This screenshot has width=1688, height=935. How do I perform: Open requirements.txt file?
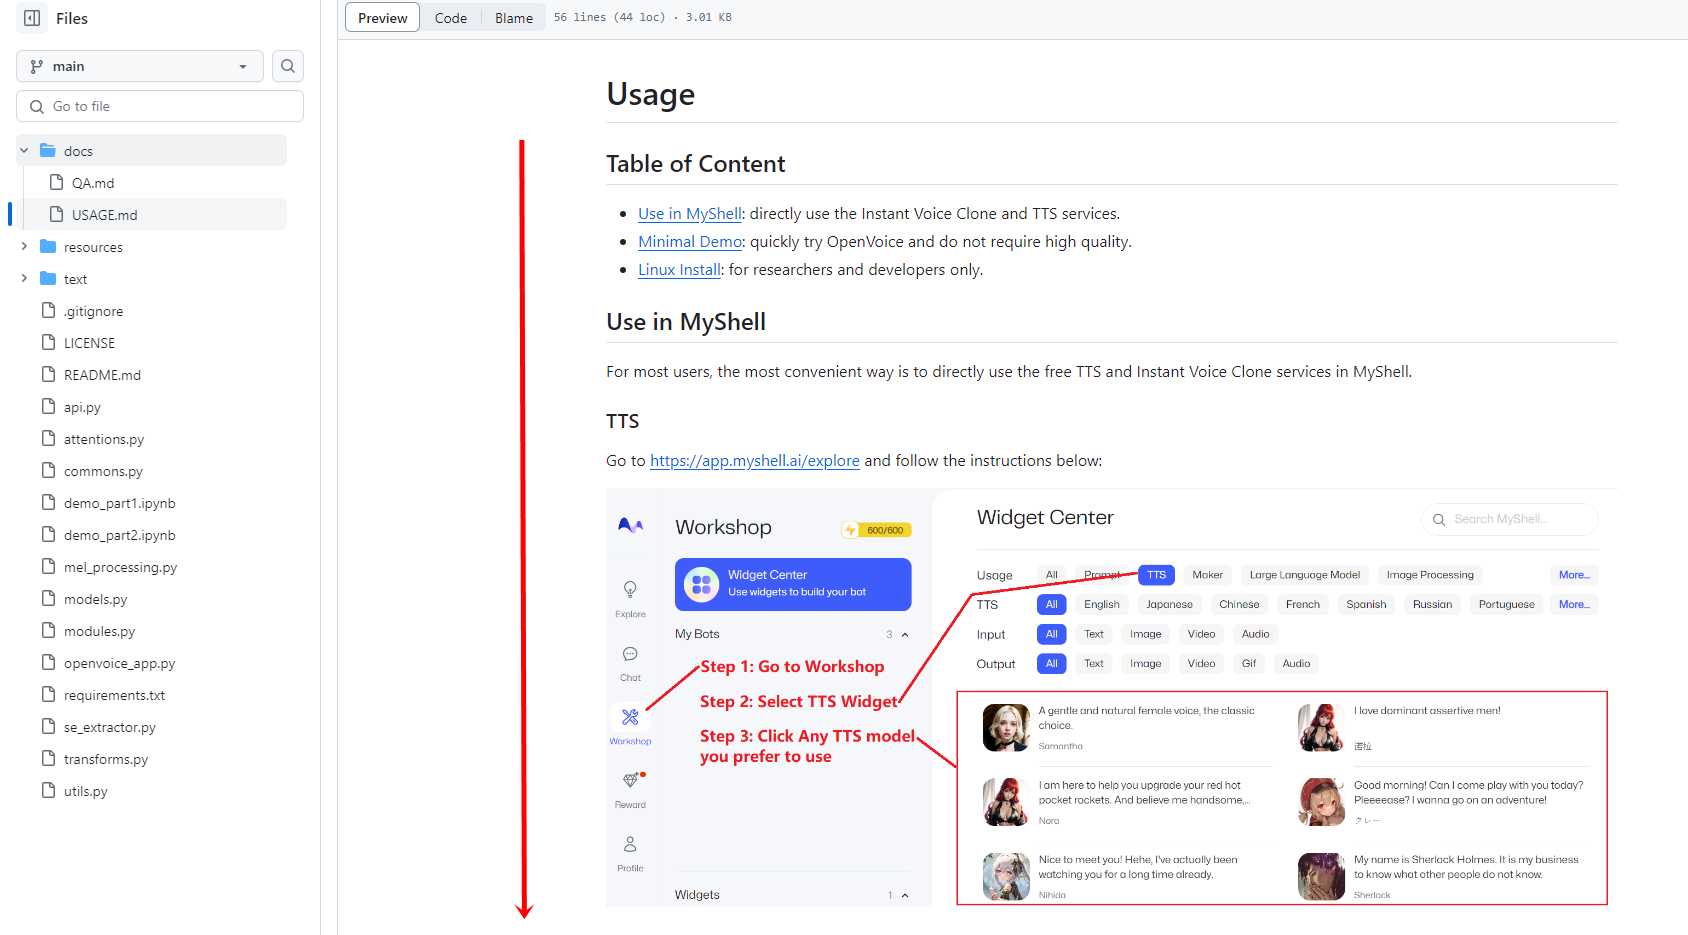[x=114, y=695]
